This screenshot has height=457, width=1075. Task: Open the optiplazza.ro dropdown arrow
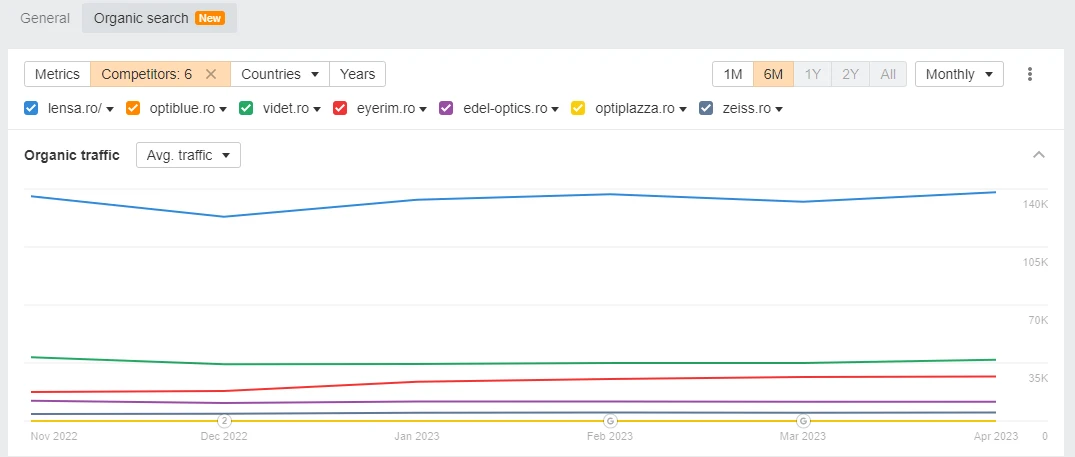[x=682, y=109]
